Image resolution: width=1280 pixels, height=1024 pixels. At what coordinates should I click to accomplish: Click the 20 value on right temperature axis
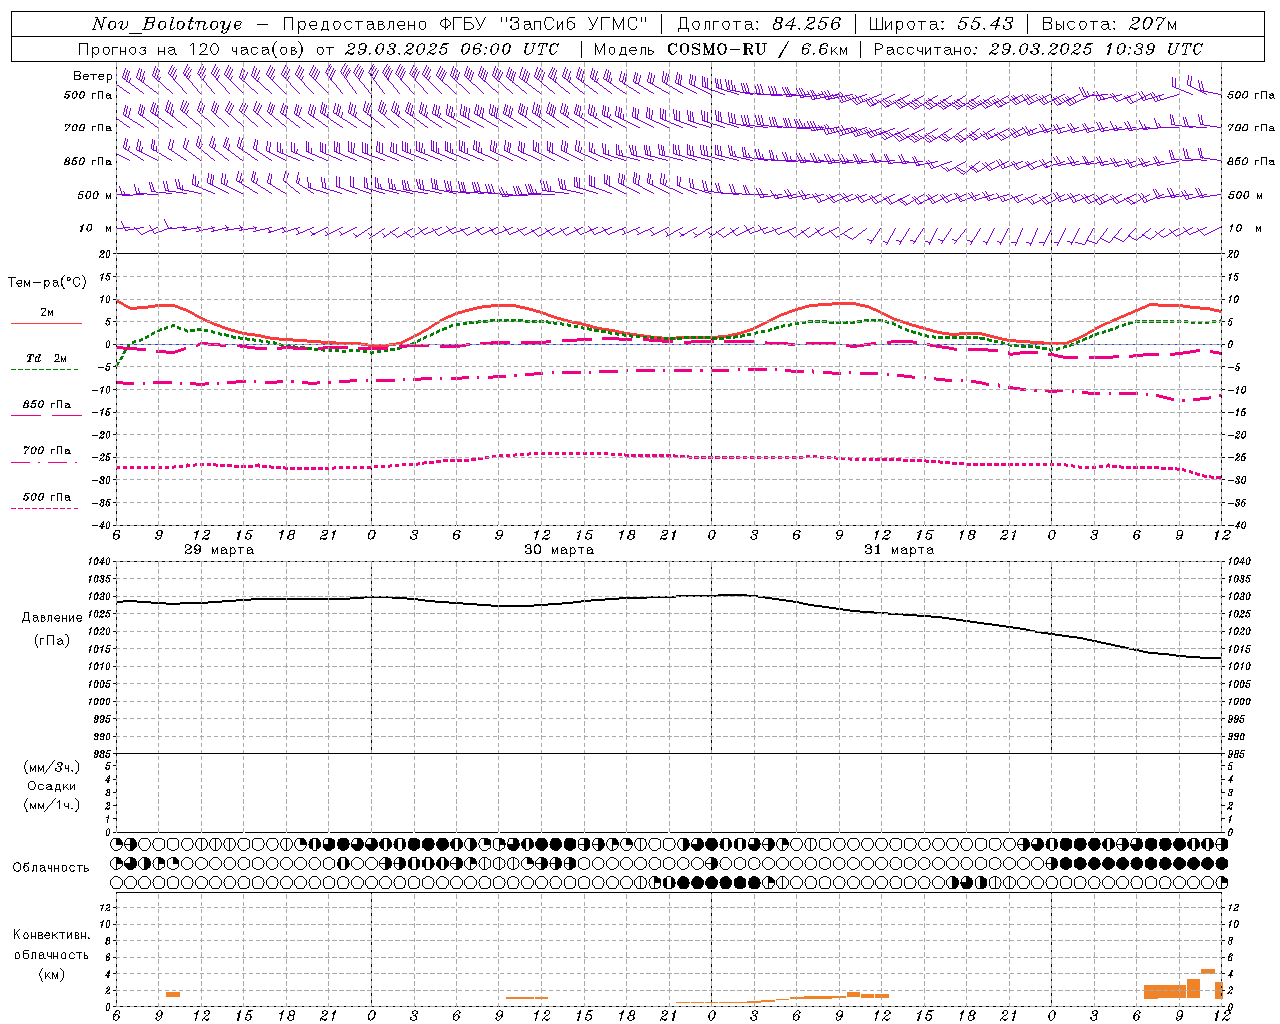(1234, 255)
